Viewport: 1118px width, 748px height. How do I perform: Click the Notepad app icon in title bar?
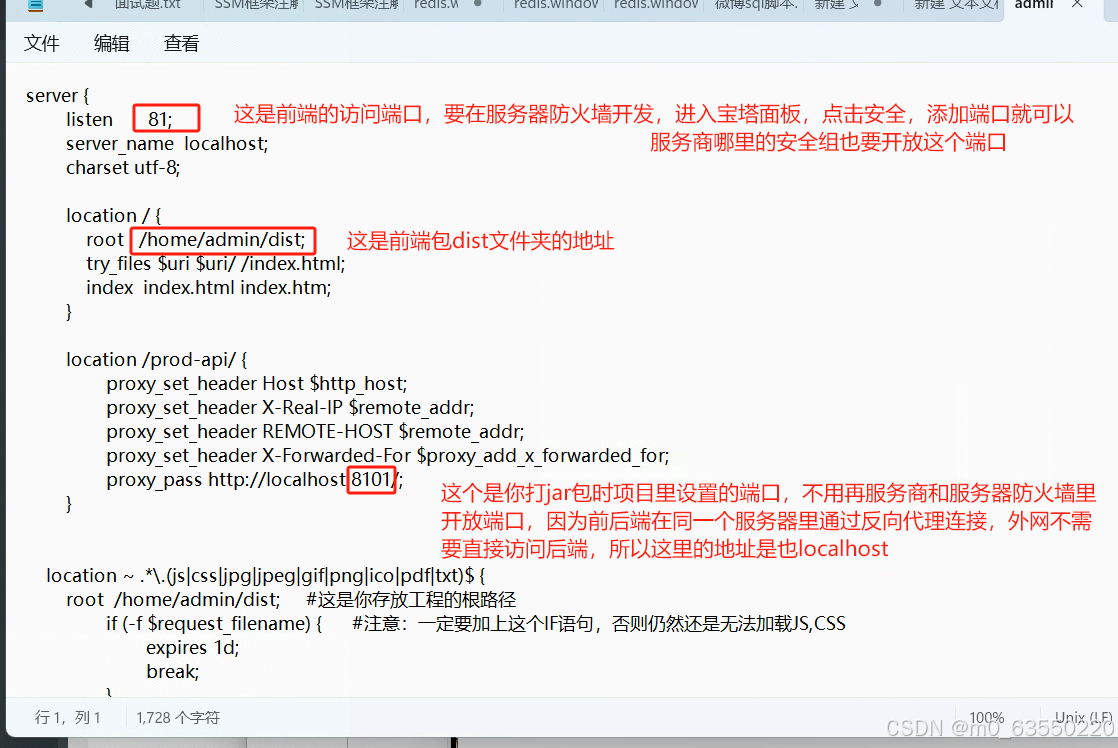[36, 4]
